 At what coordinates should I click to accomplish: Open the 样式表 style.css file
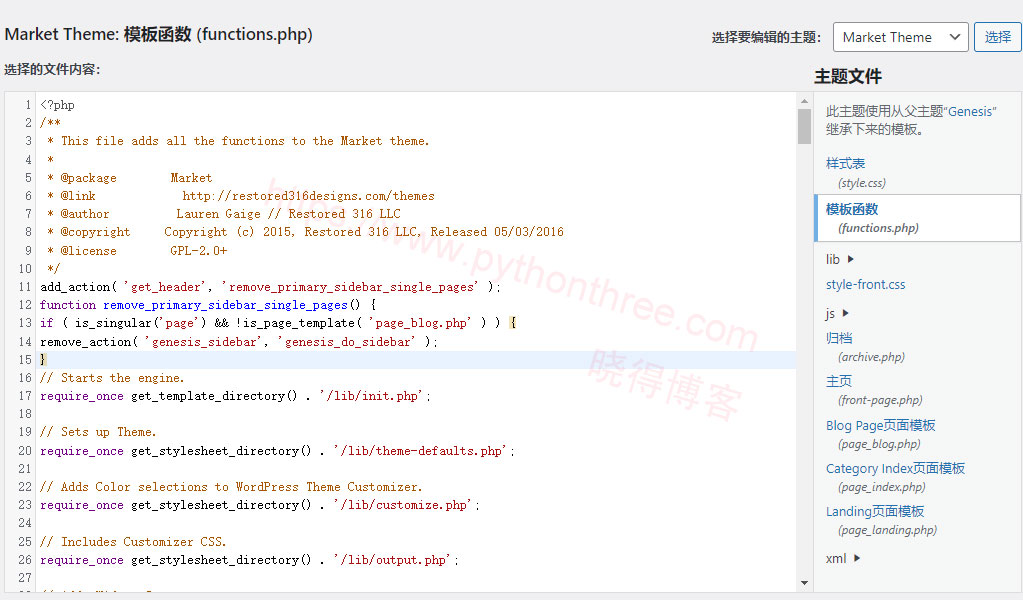[845, 163]
